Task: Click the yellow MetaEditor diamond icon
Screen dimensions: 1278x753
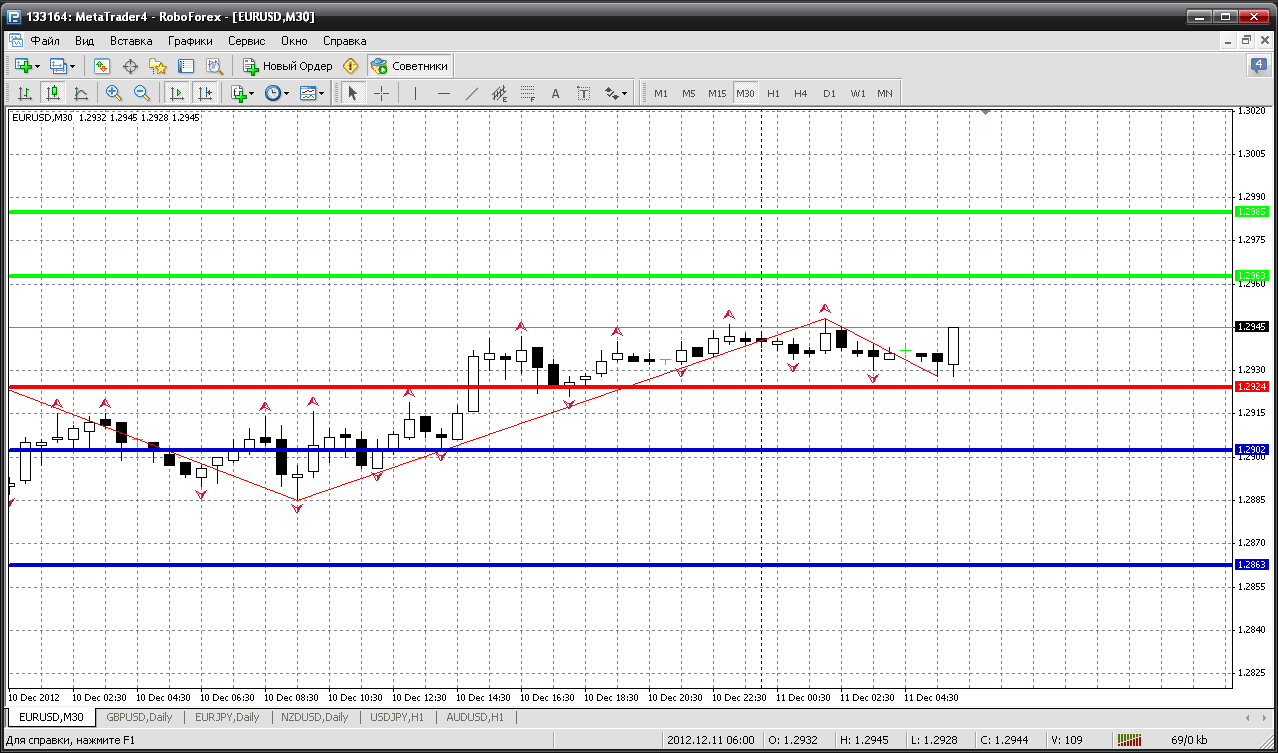Action: (351, 66)
